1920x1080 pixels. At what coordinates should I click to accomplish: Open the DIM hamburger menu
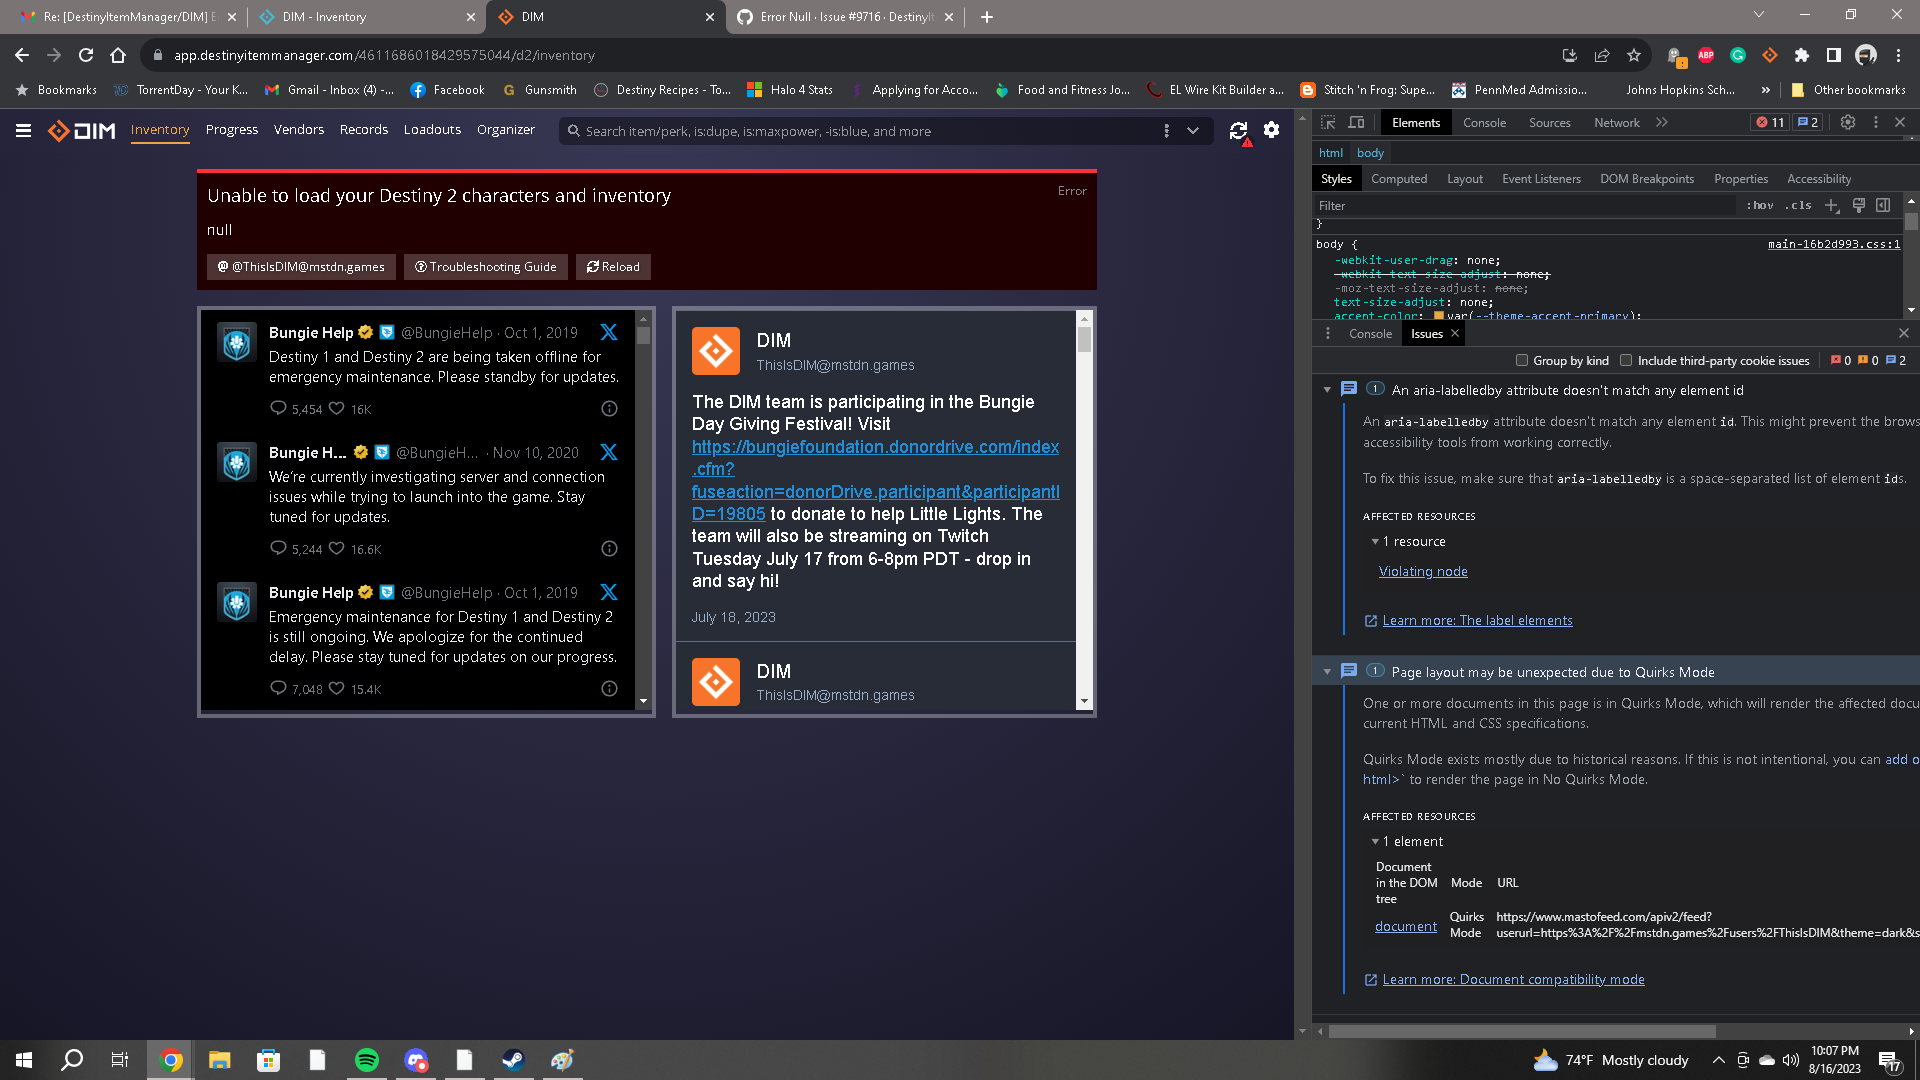tap(22, 130)
